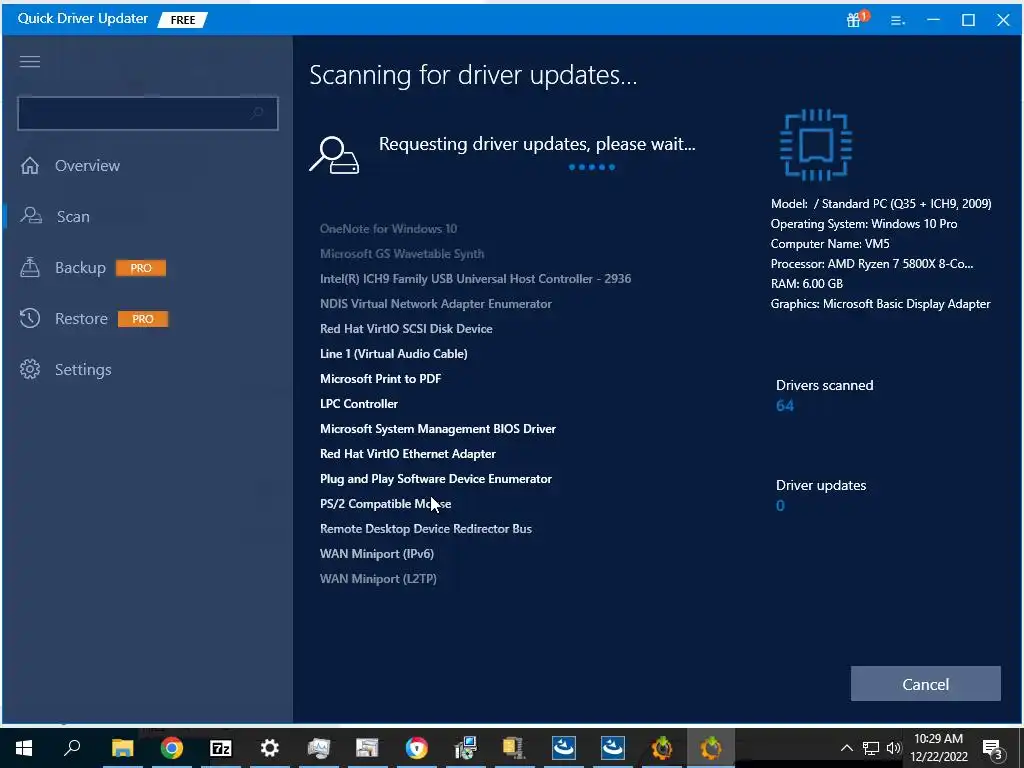
Task: Open the title bar menu list icon
Action: tap(898, 20)
